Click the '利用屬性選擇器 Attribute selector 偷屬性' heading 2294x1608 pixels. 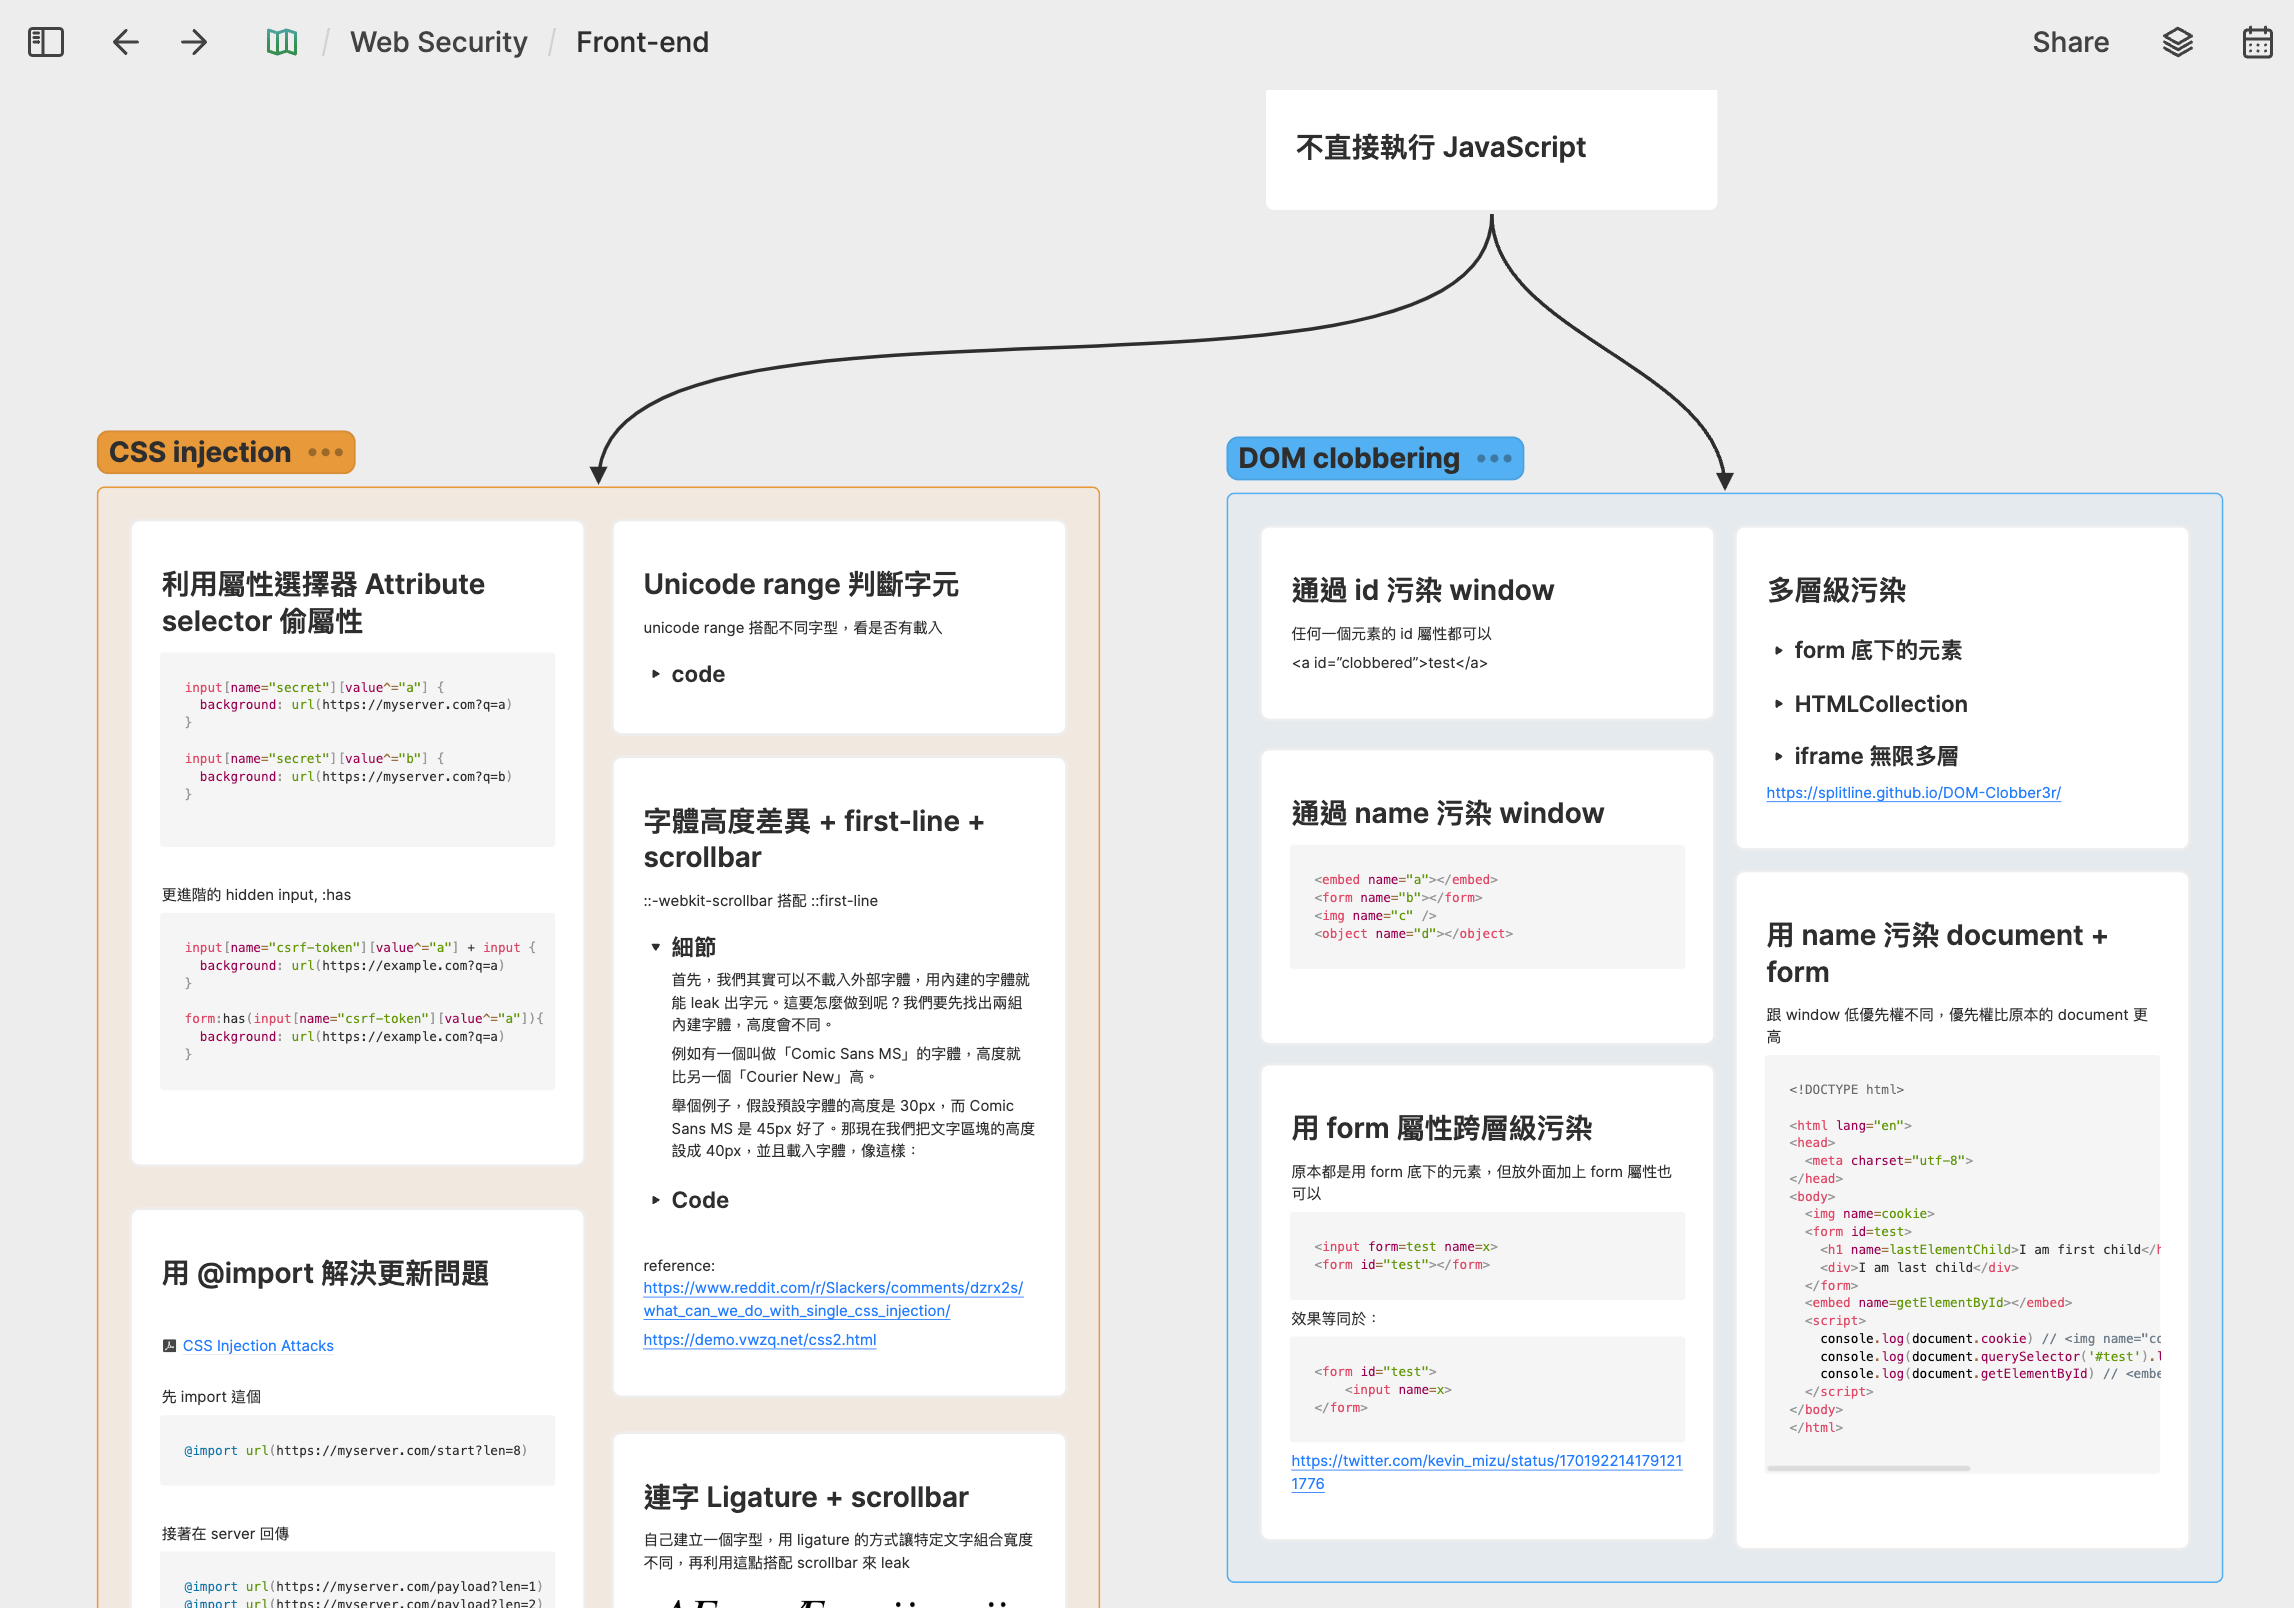click(x=323, y=602)
